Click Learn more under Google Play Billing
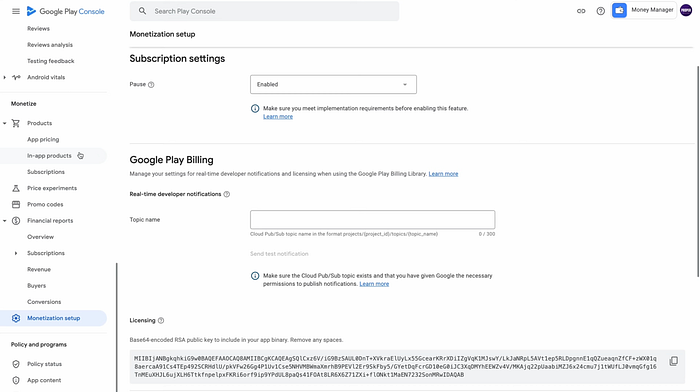 tap(443, 174)
